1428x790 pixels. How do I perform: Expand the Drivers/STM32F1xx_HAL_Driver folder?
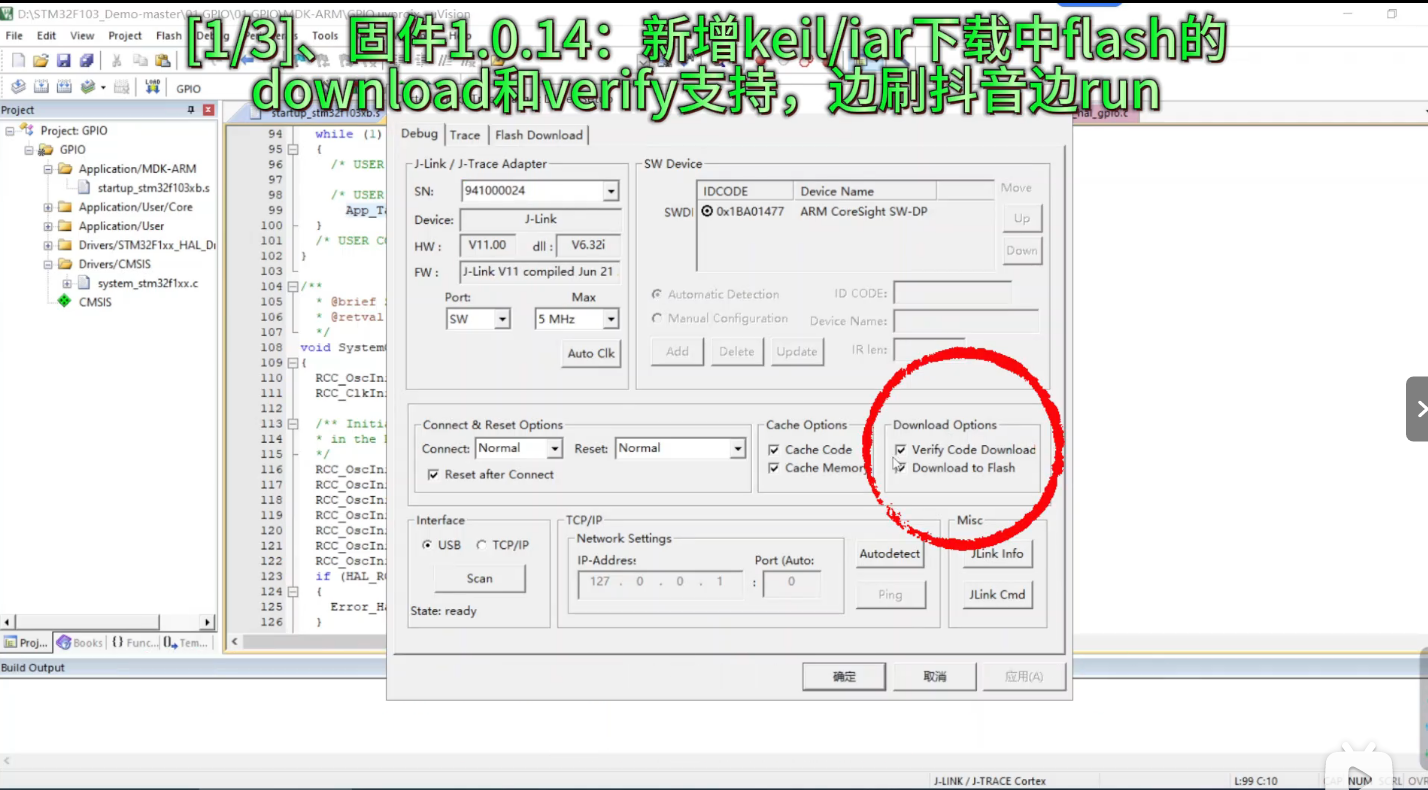(48, 245)
